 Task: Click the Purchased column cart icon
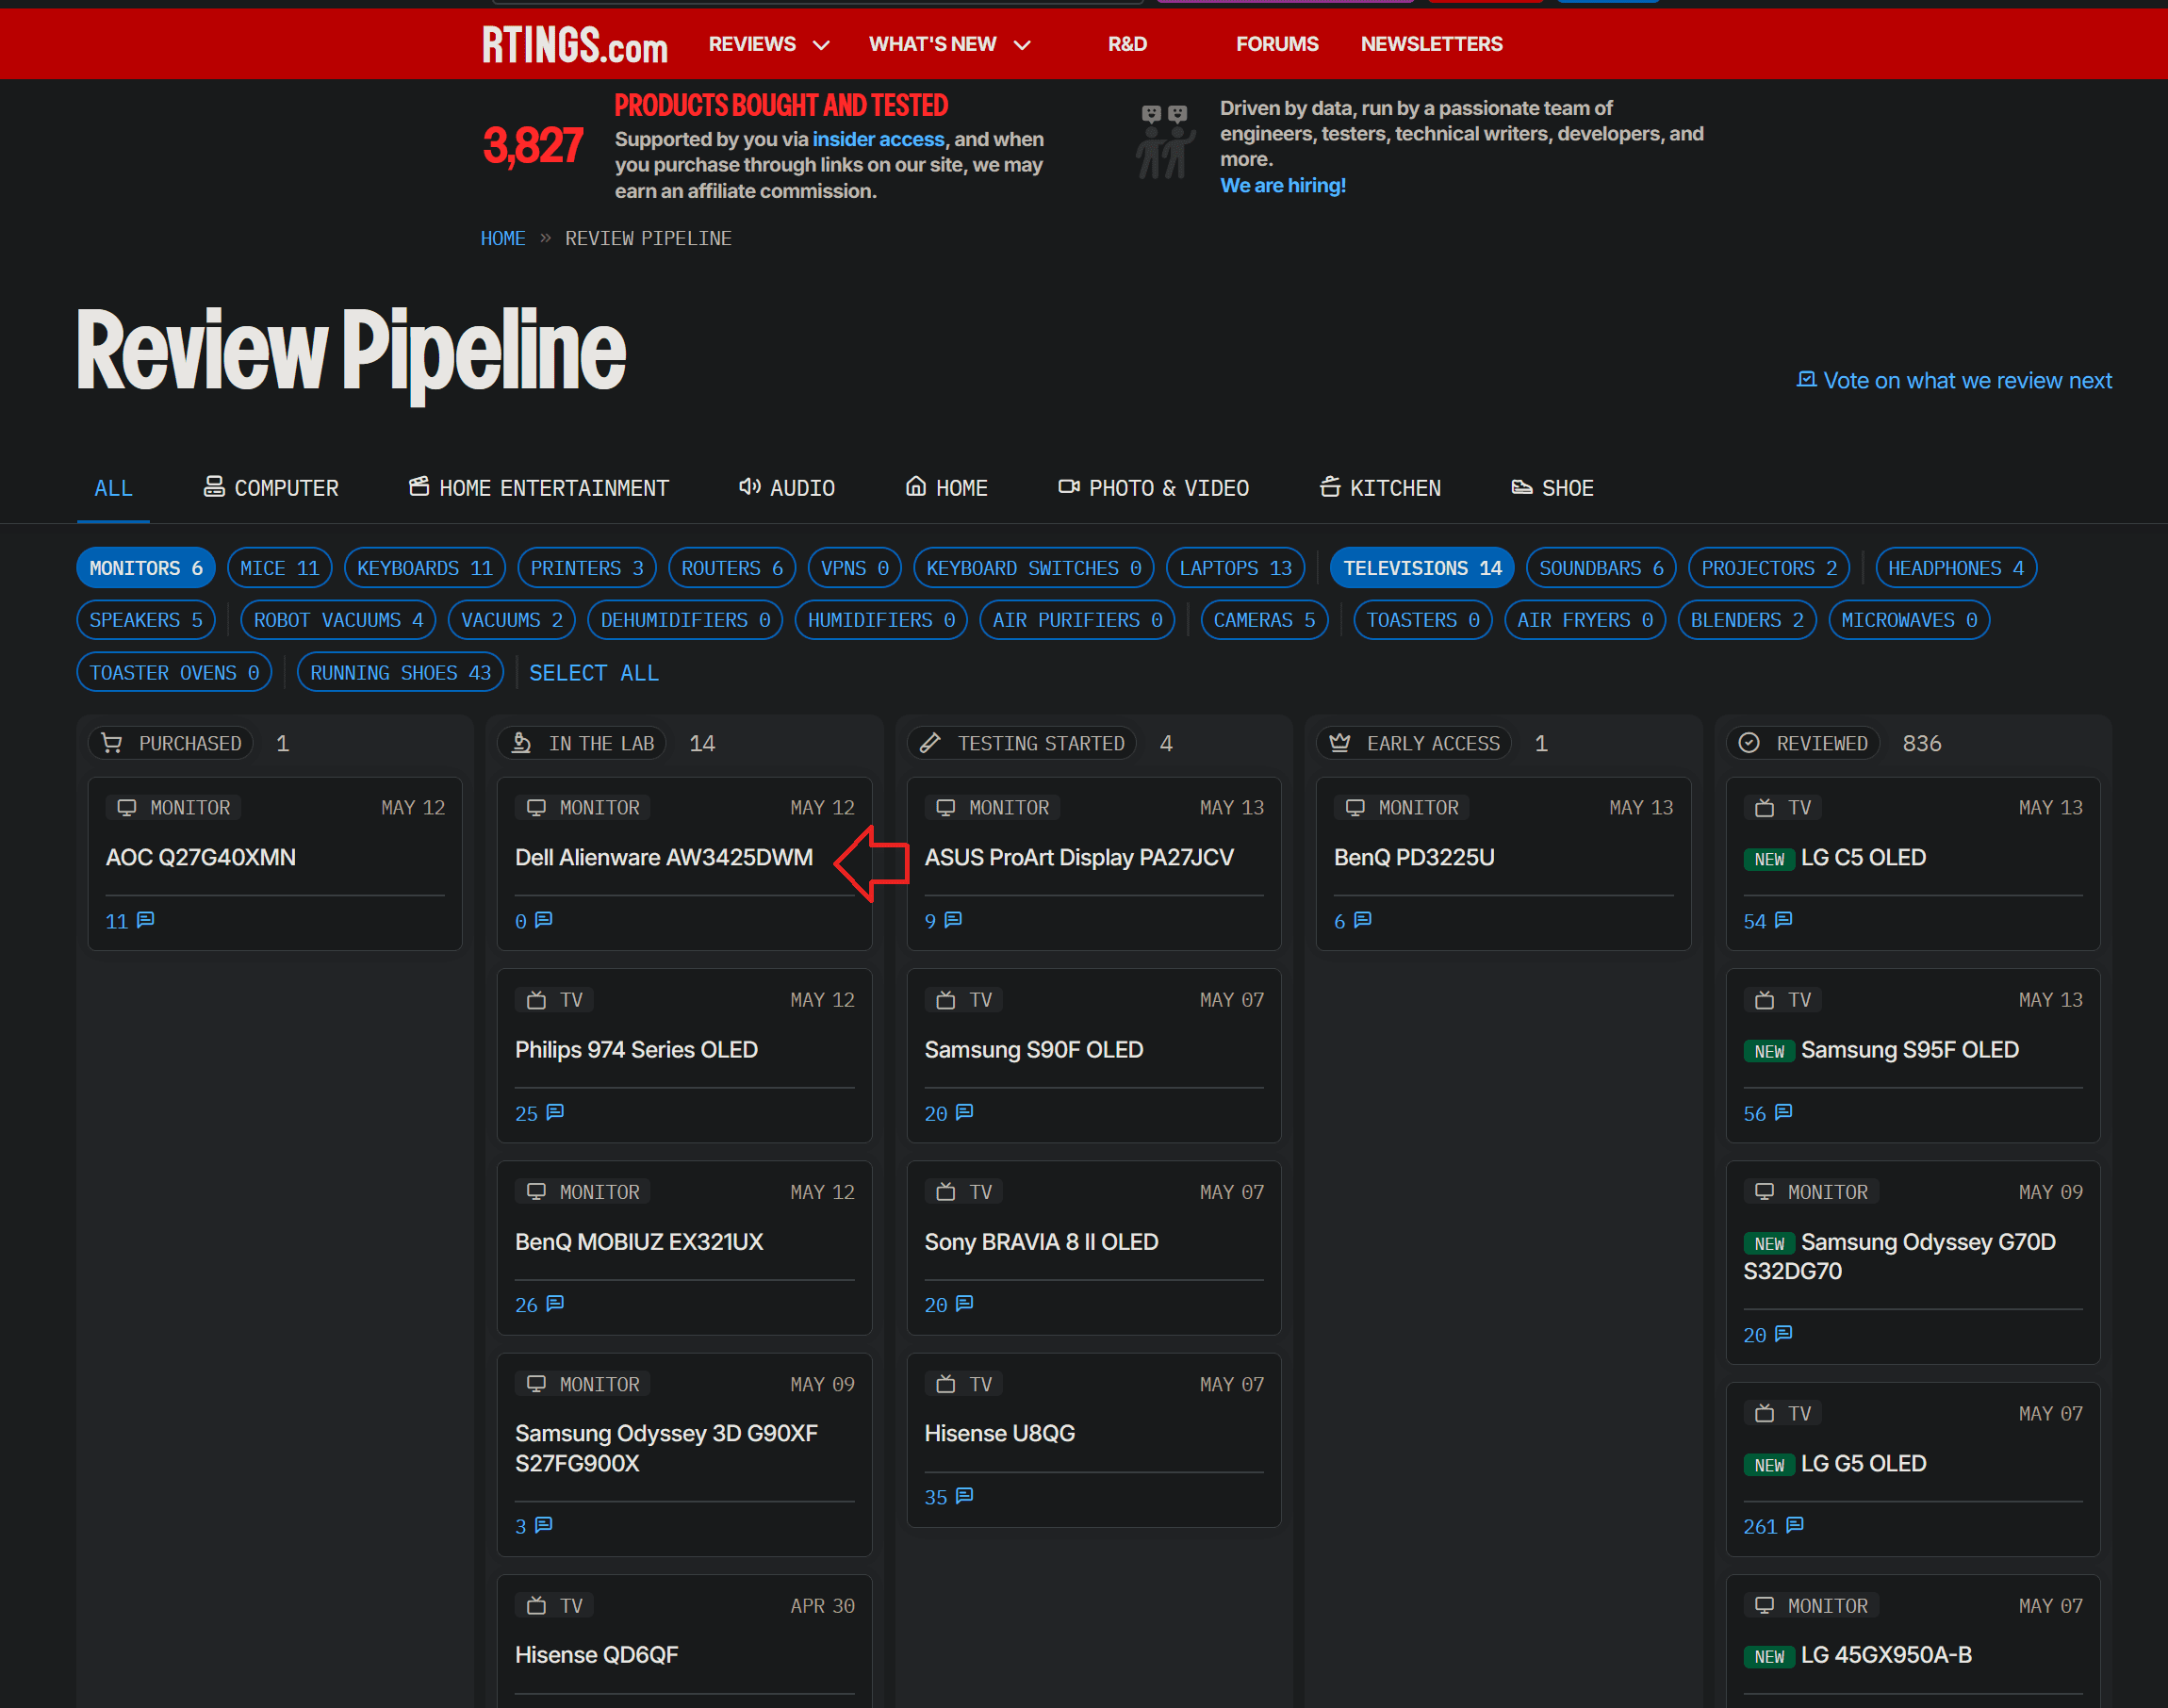tap(112, 743)
